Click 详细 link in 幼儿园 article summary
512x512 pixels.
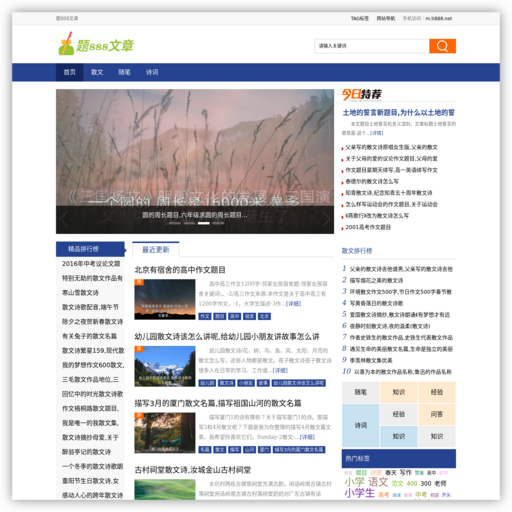point(280,370)
